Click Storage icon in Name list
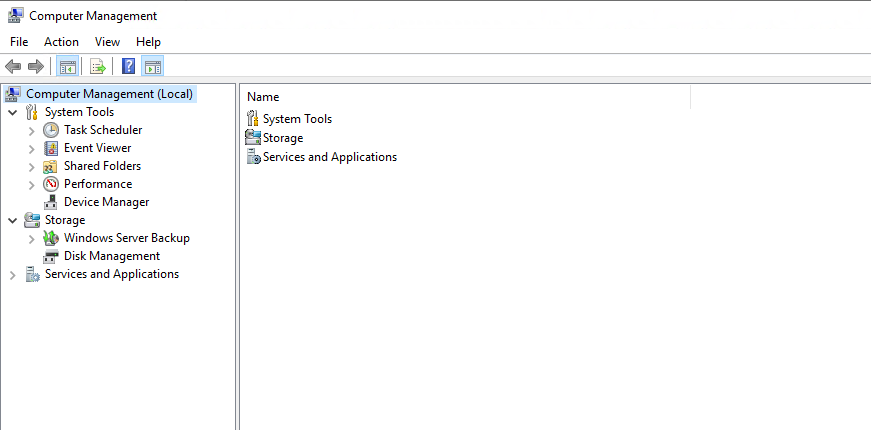871x430 pixels. click(253, 137)
